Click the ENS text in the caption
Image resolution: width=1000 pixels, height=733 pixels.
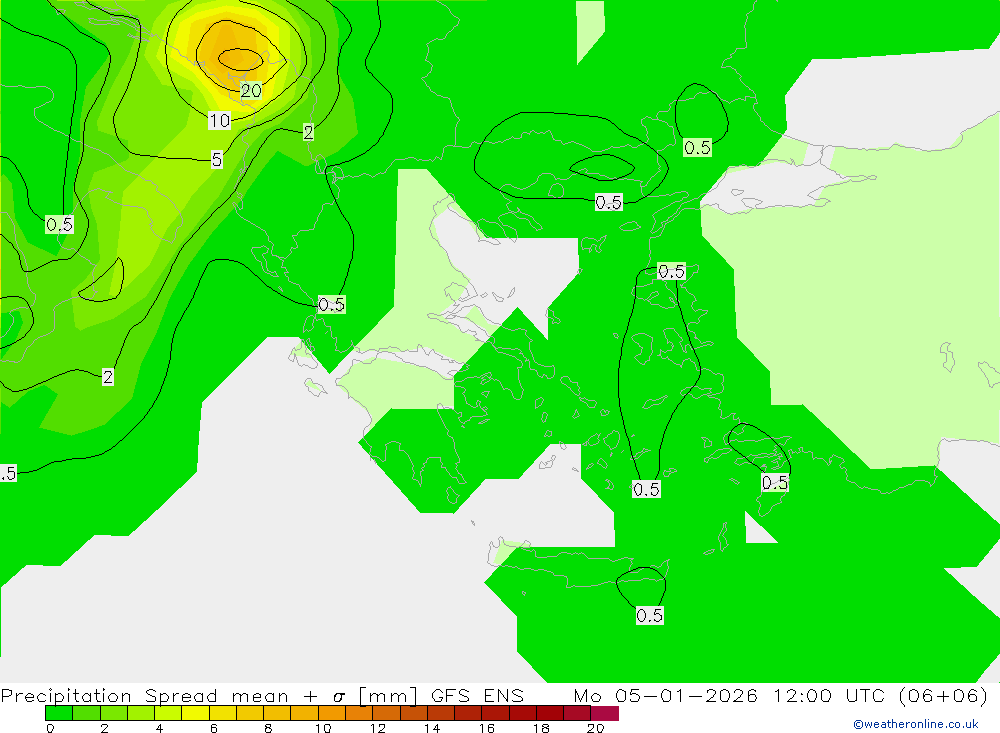coord(504,695)
